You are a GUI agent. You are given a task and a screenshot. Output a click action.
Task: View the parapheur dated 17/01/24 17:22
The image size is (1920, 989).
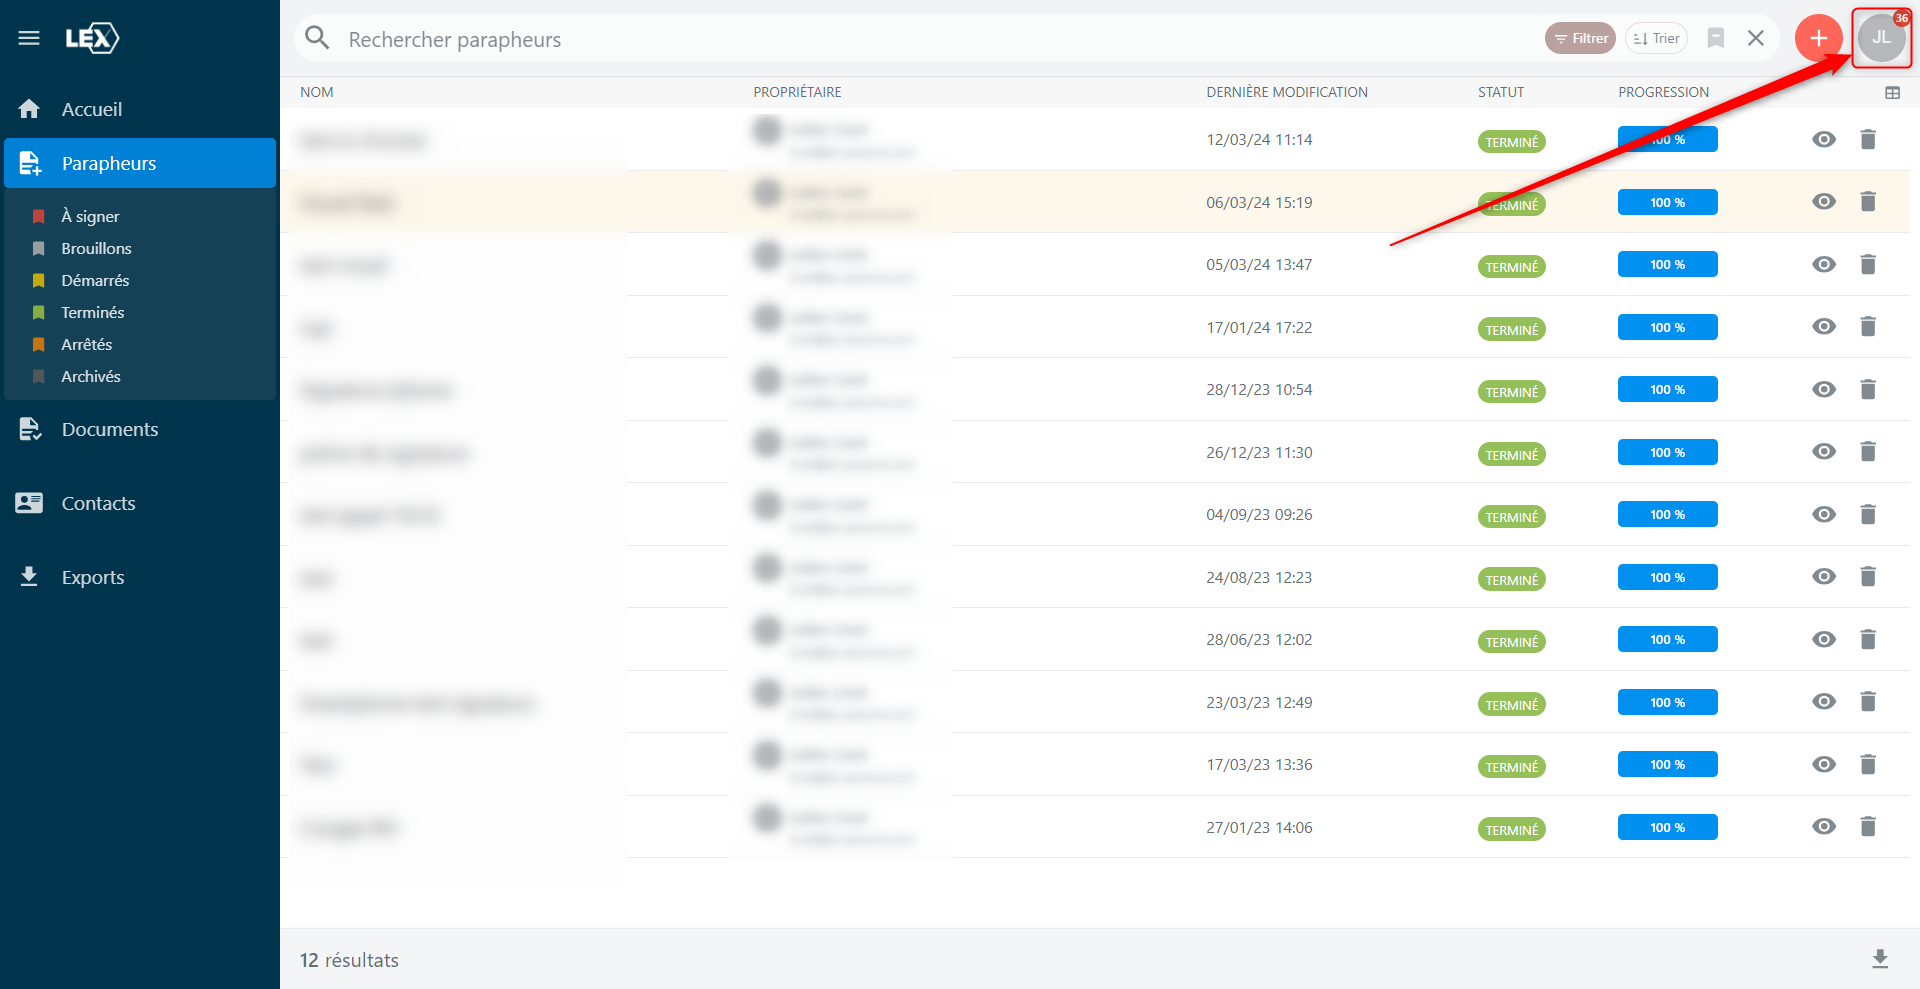pyautogui.click(x=1823, y=327)
